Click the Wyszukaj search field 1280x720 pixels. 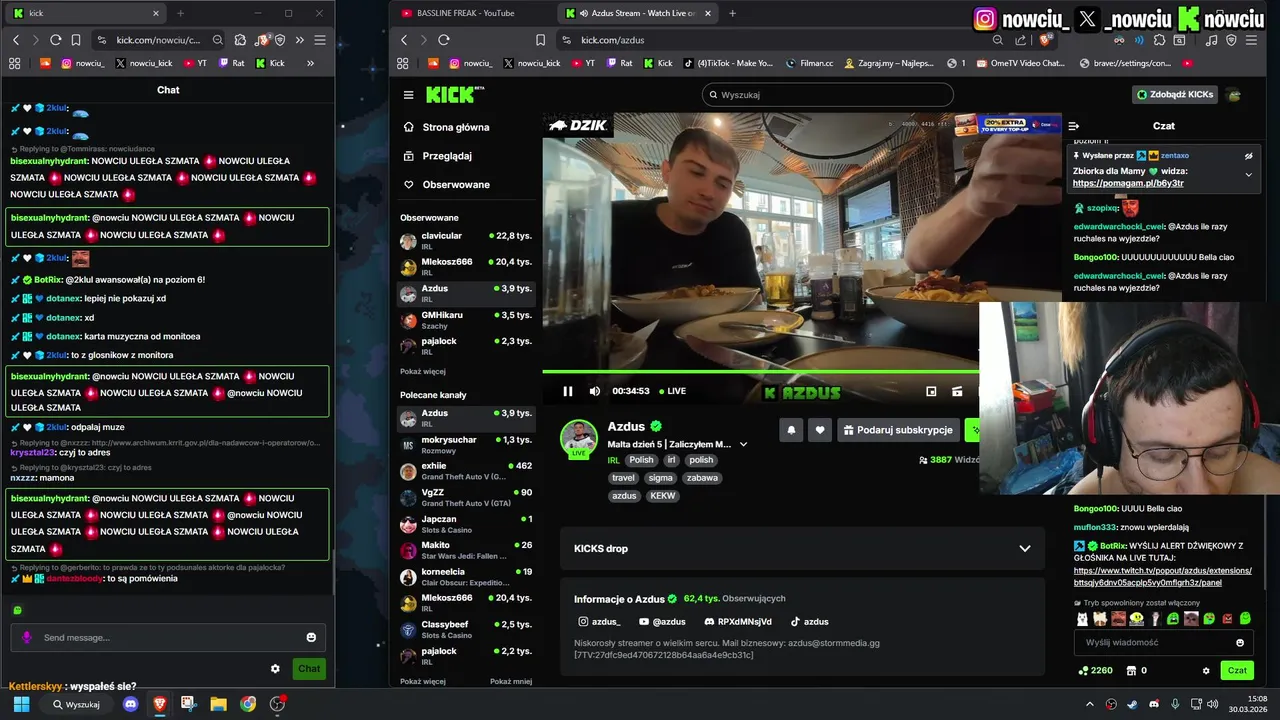tap(828, 95)
